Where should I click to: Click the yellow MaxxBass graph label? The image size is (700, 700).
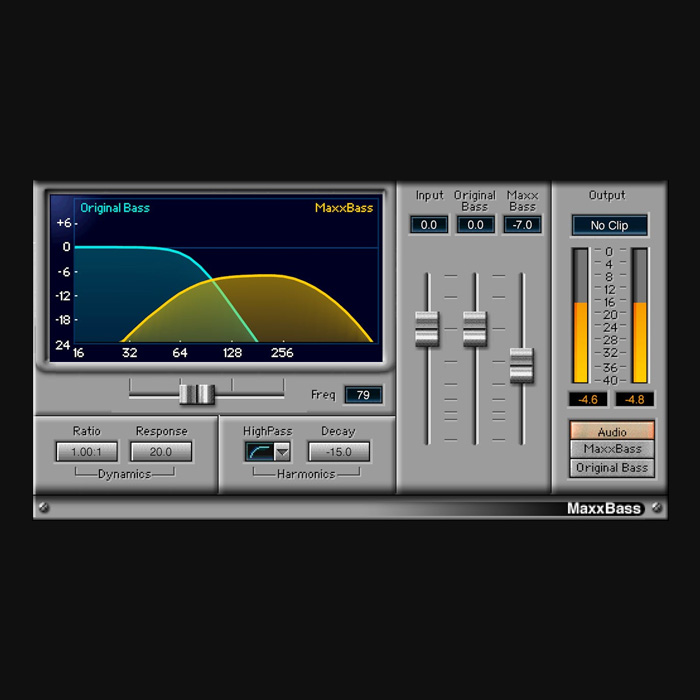[x=344, y=208]
